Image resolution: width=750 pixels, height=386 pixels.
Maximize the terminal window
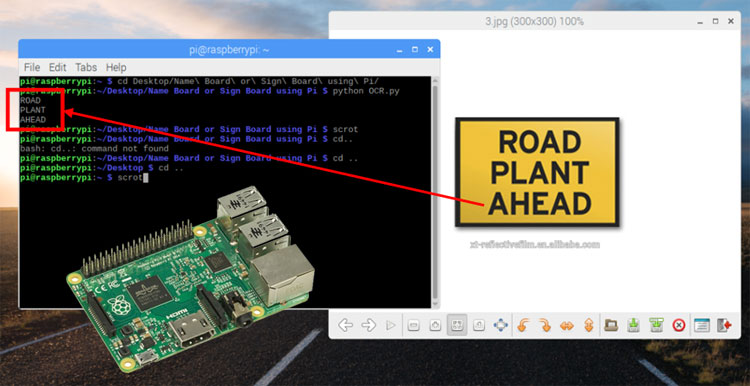click(415, 49)
